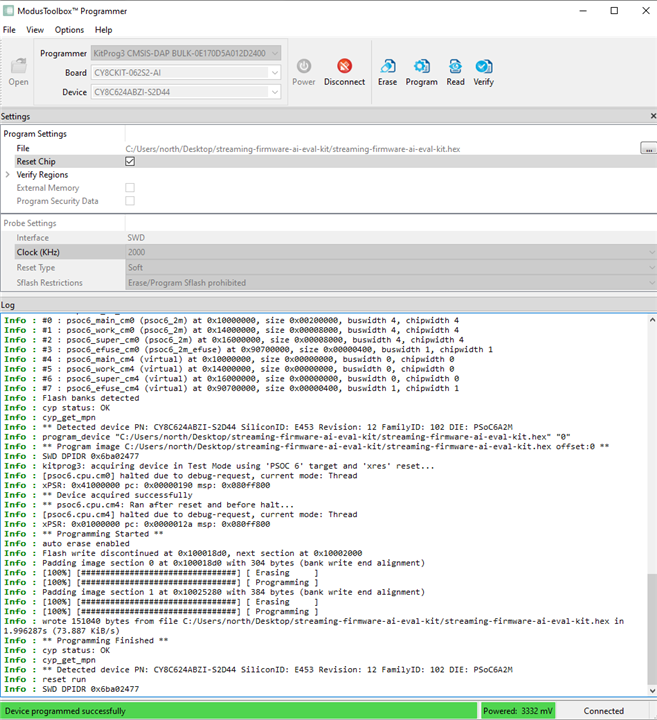This screenshot has width=657, height=720.
Task: Click the Connected status indicator
Action: (604, 711)
